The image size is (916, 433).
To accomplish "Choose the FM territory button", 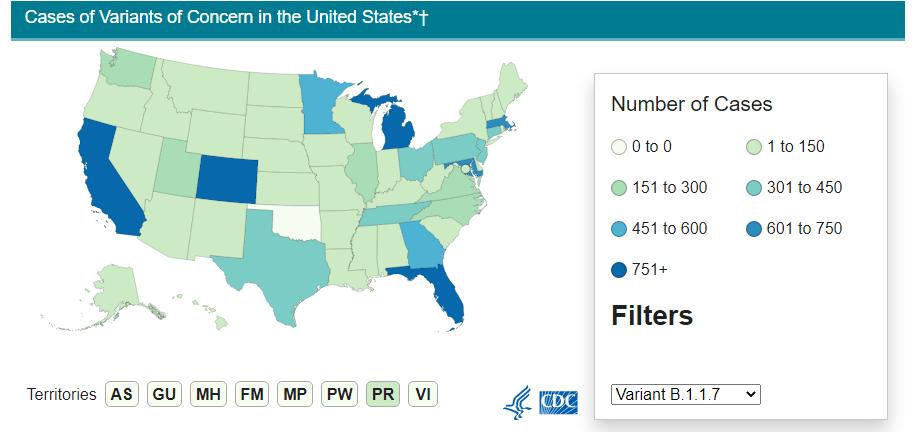I will 252,394.
